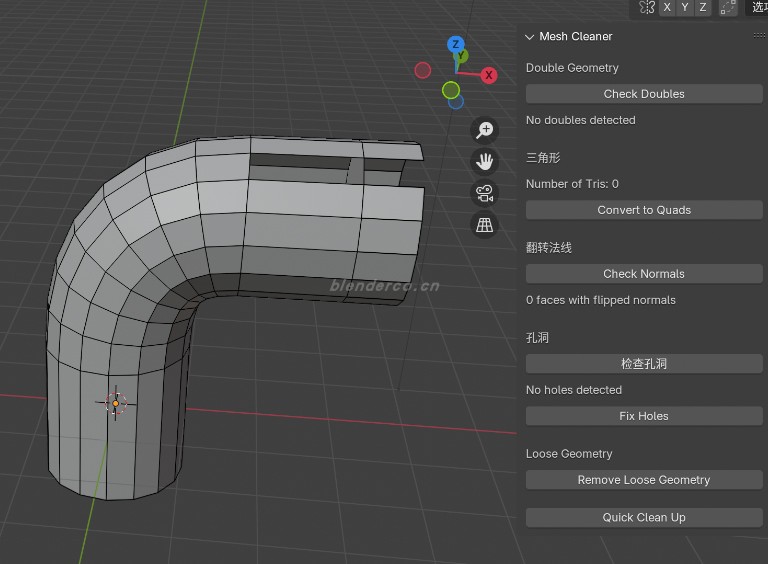The height and width of the screenshot is (564, 768).
Task: Switch perspective/orthographic grid icon
Action: (484, 225)
